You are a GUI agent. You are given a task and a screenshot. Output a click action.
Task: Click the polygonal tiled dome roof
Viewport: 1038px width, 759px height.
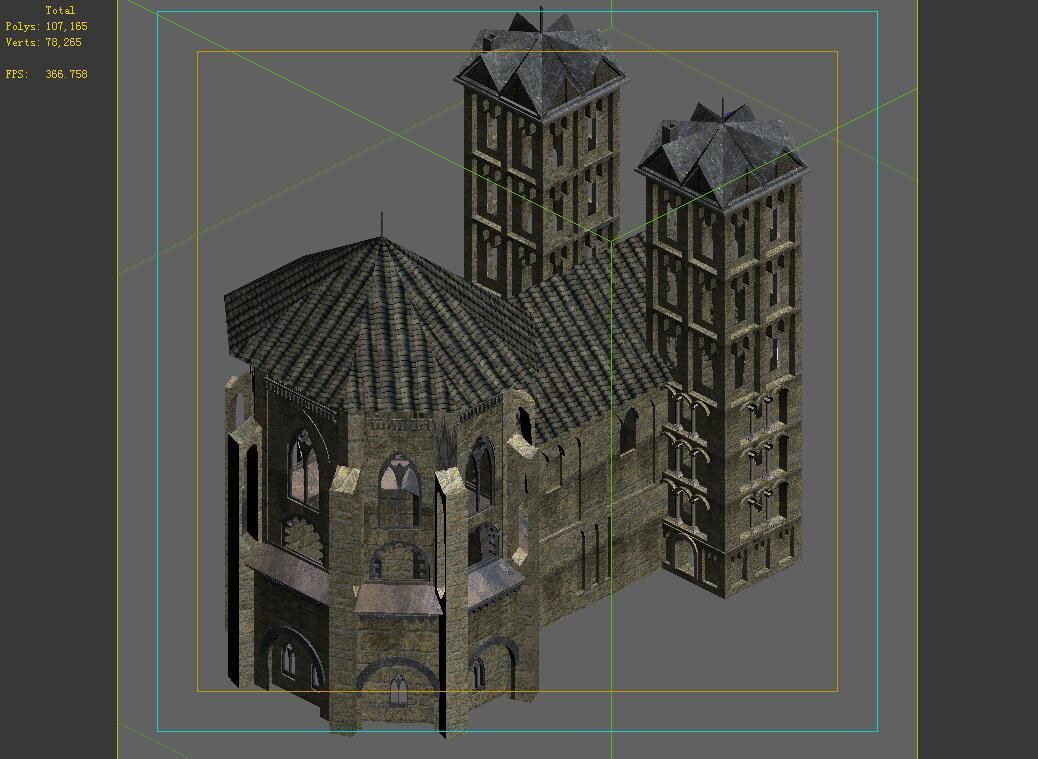381,324
